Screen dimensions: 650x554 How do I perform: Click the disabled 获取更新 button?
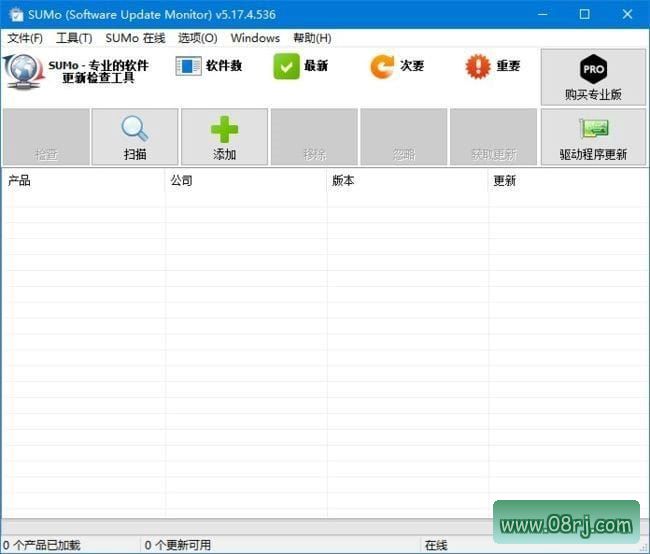coord(493,137)
